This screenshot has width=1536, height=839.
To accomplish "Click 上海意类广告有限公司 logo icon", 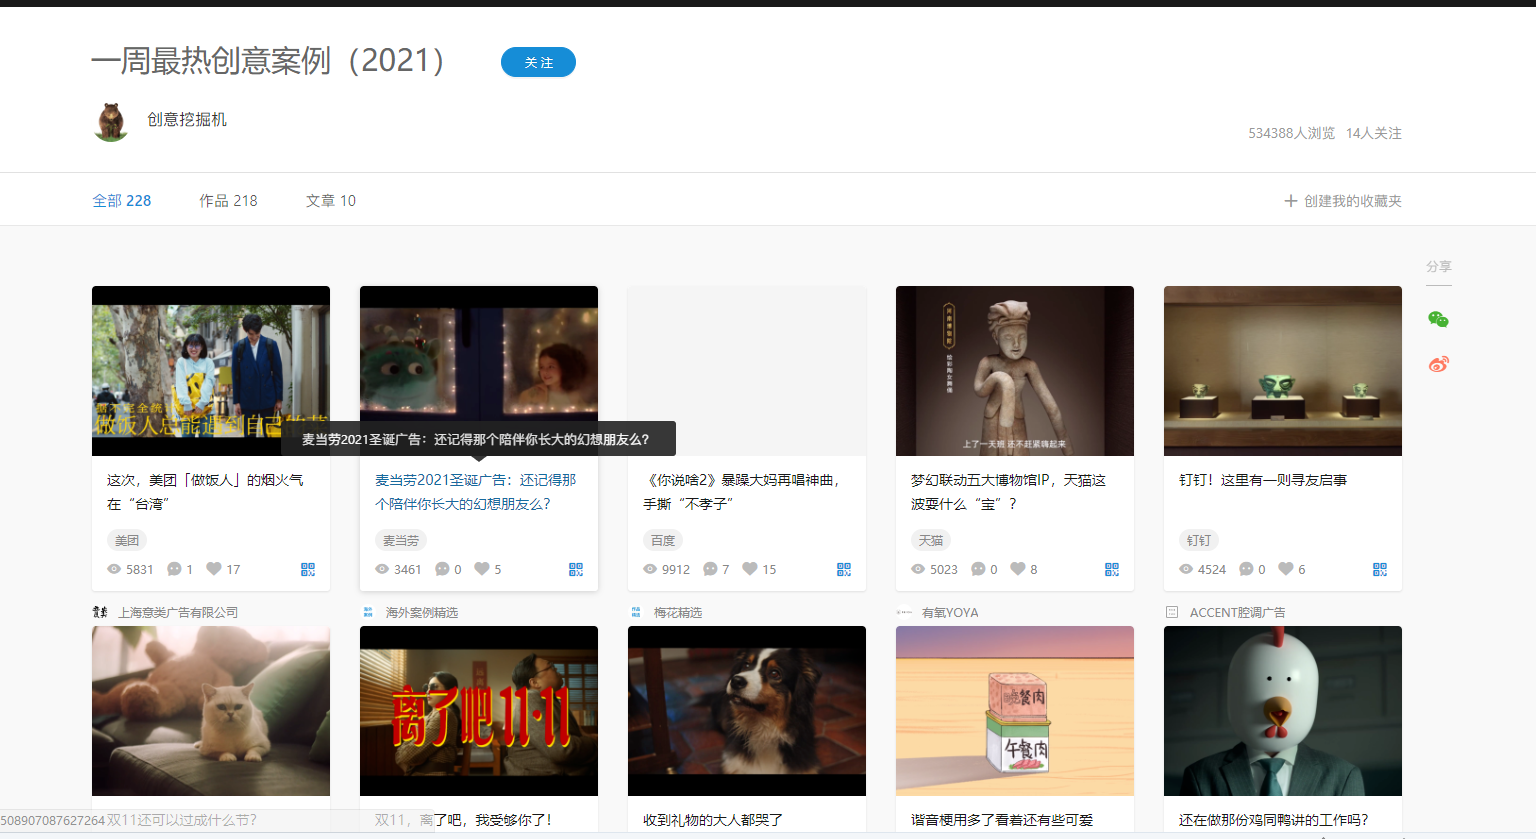I will coord(100,612).
